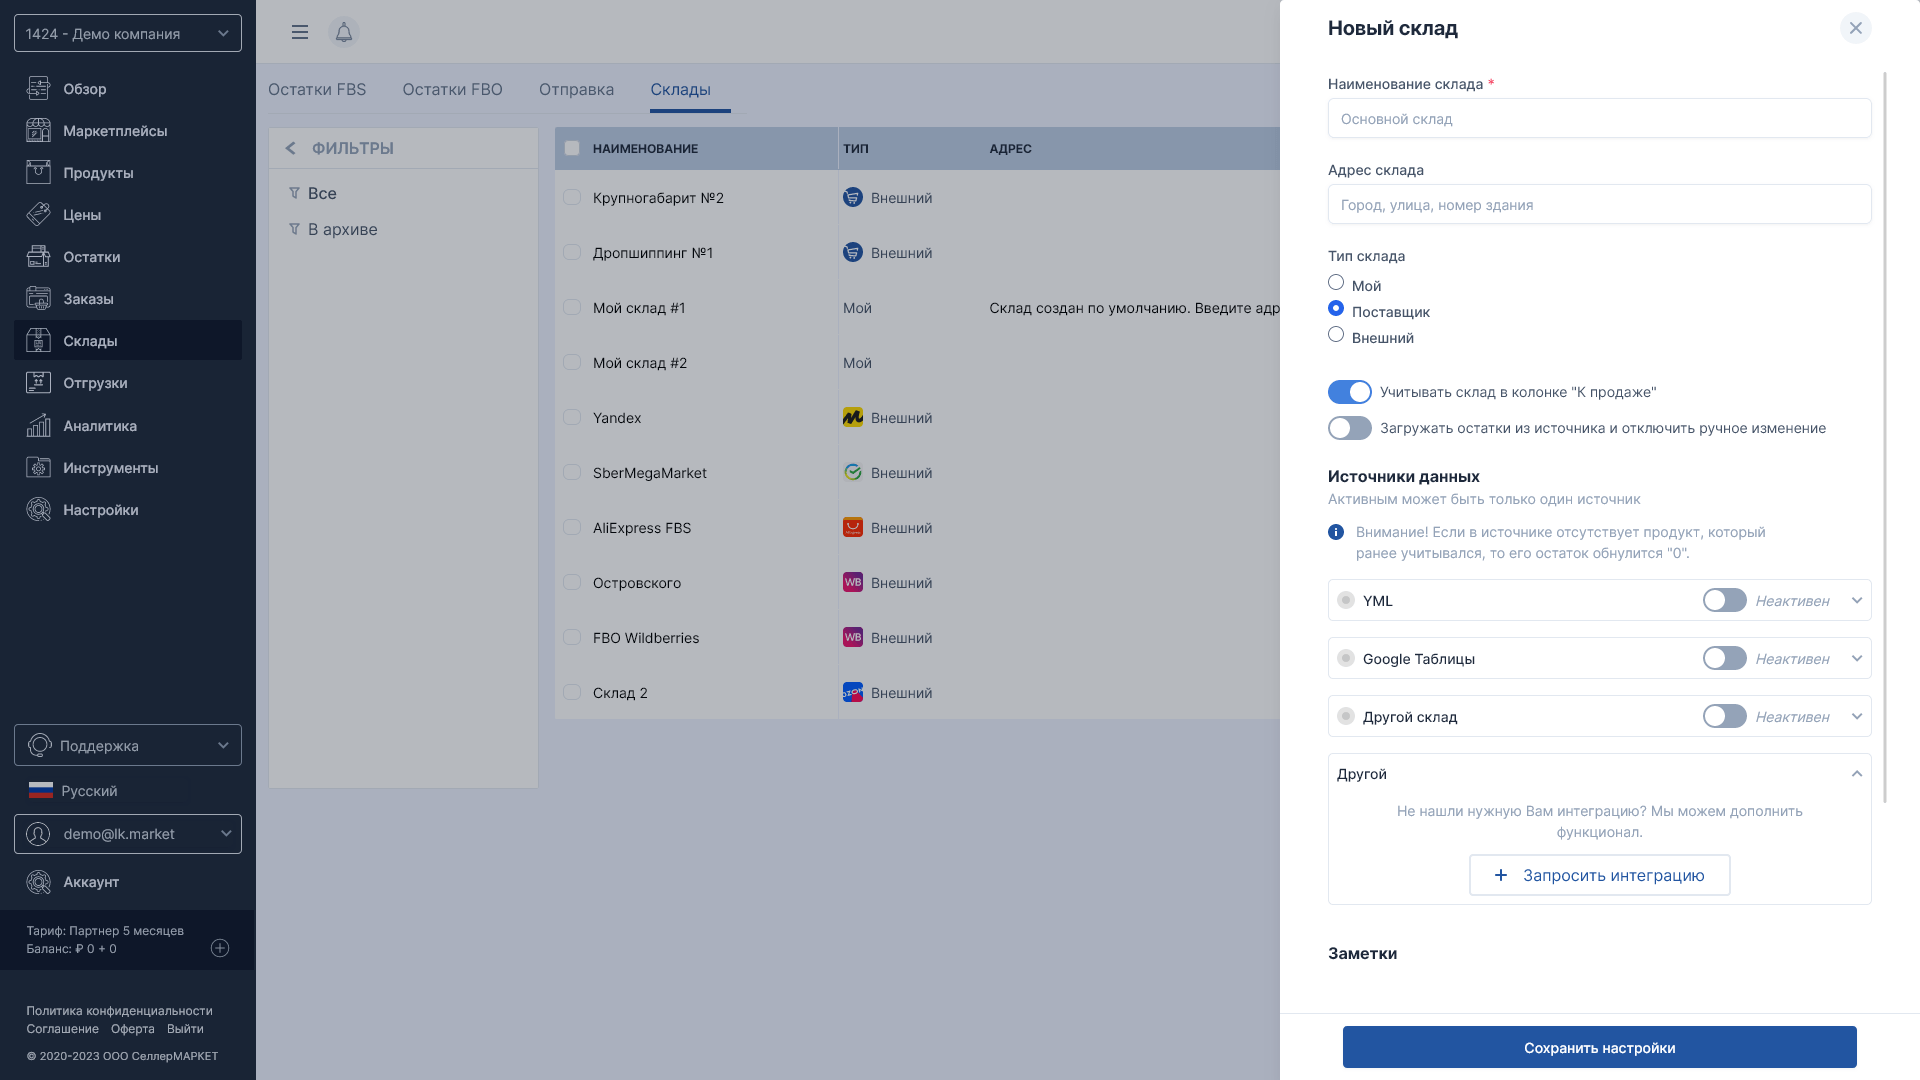Open Политика конфиденциальности link
1920x1080 pixels.
click(119, 1011)
